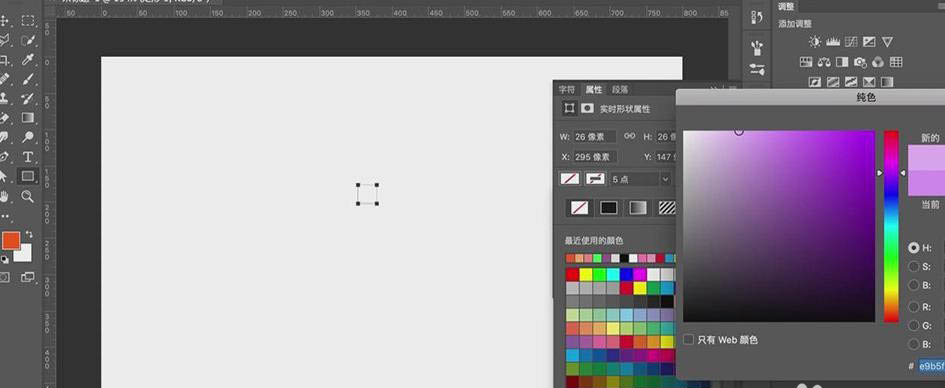Open the screen mode button
945x388 pixels.
point(28,277)
